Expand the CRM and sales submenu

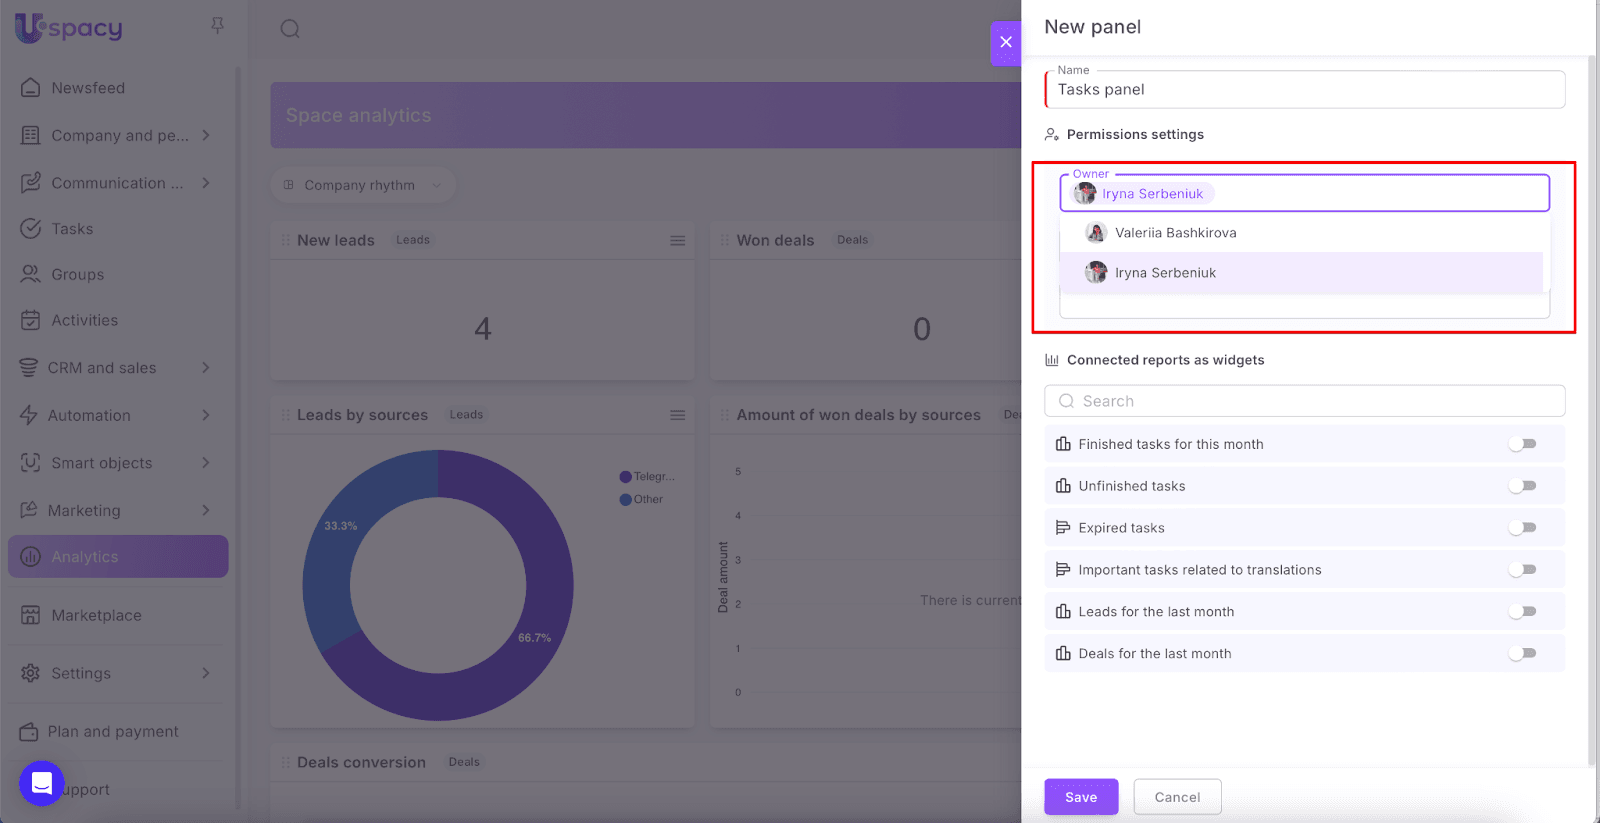click(x=206, y=368)
